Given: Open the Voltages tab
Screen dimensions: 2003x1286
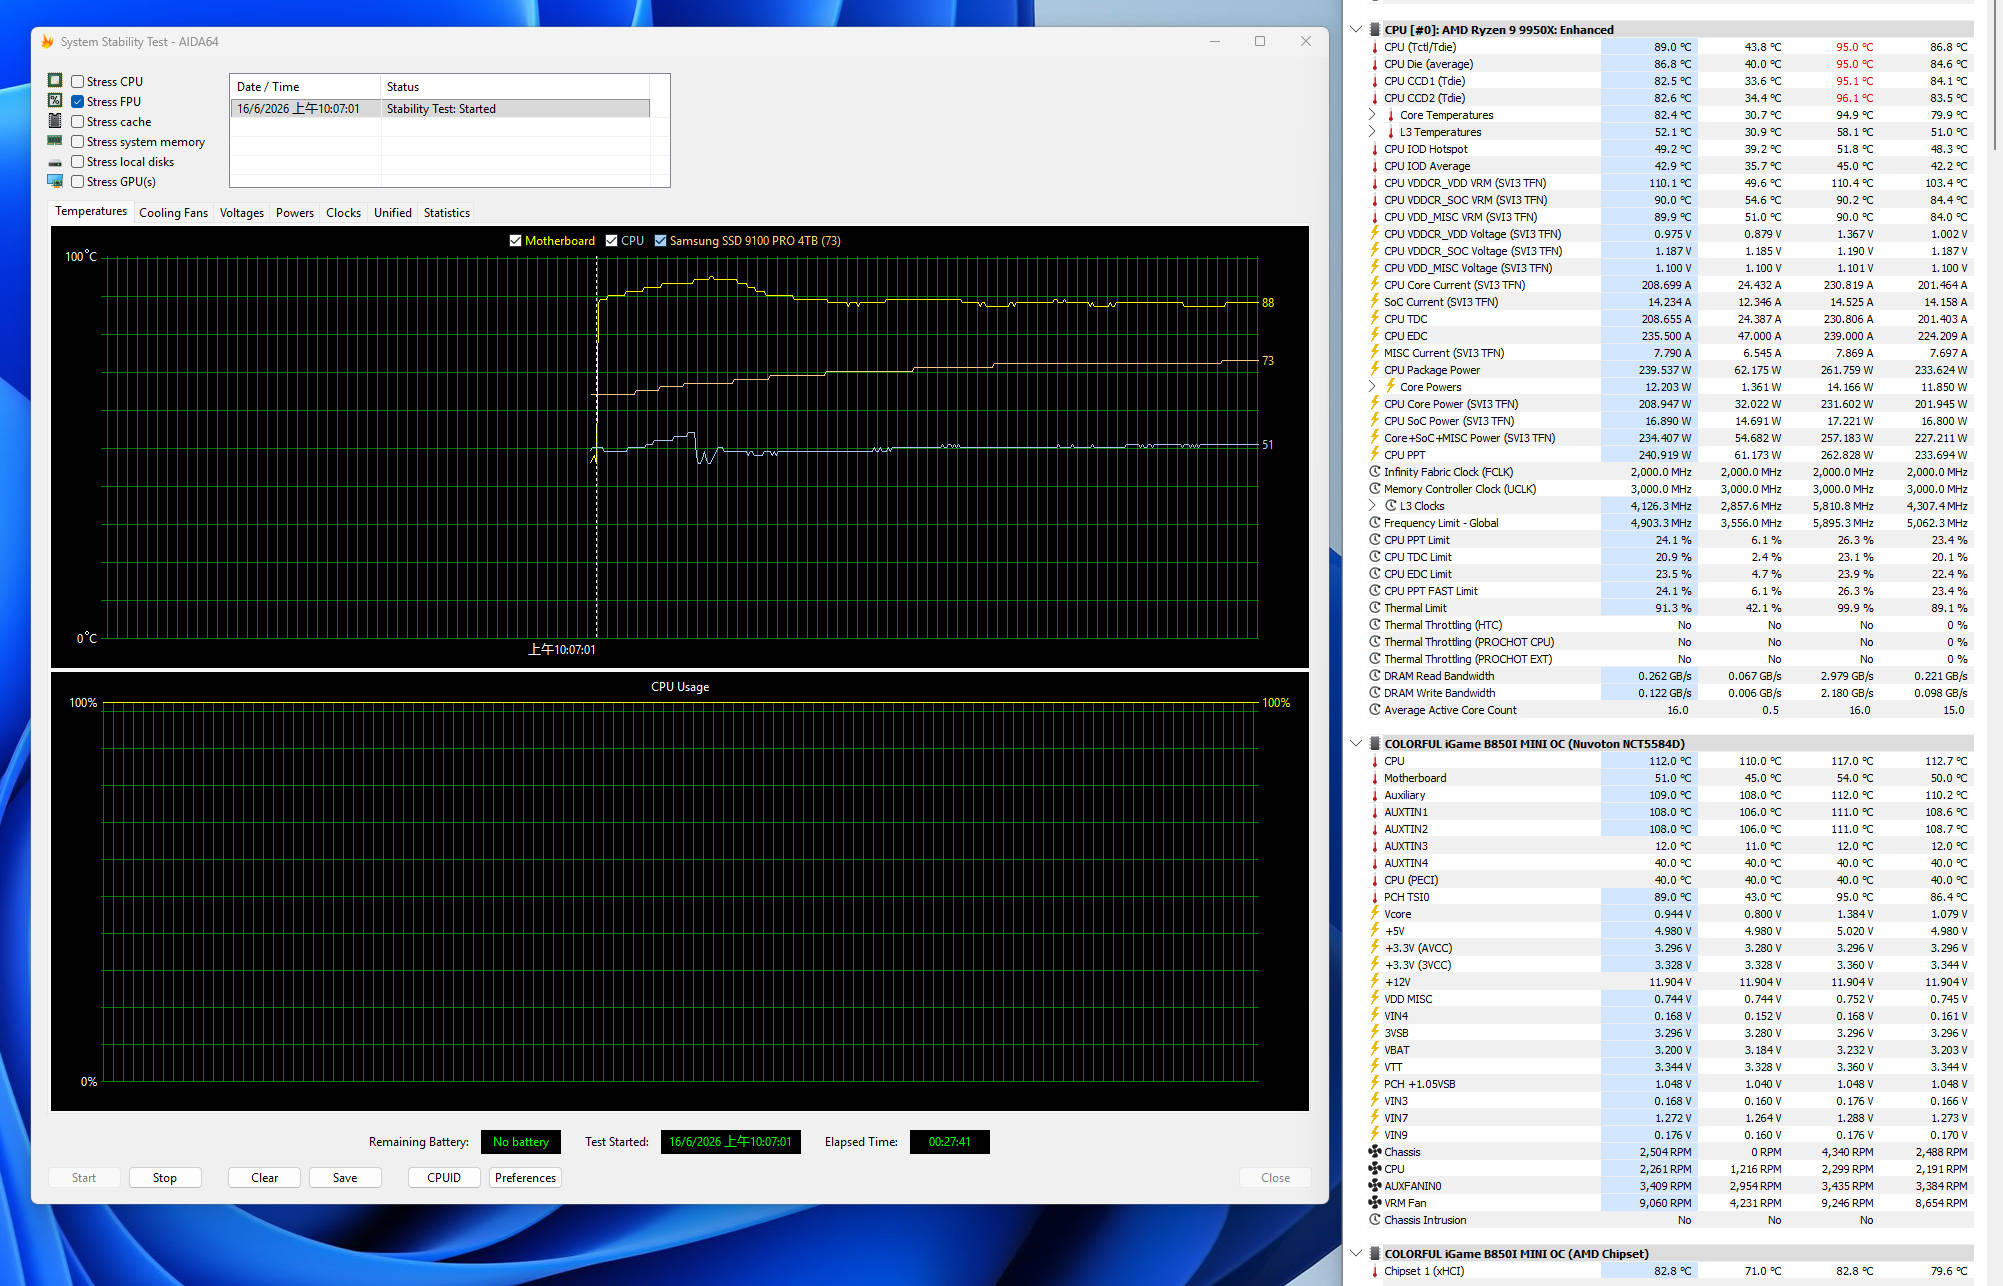Looking at the screenshot, I should 242,213.
